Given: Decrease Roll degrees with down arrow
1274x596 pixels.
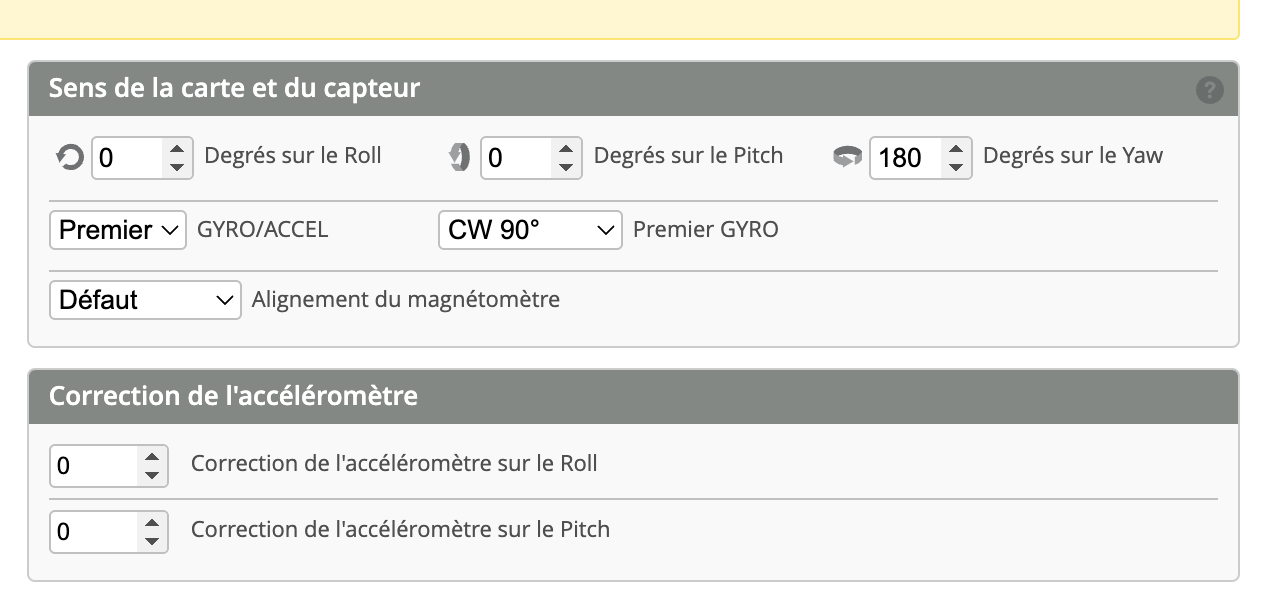Looking at the screenshot, I should pos(177,167).
